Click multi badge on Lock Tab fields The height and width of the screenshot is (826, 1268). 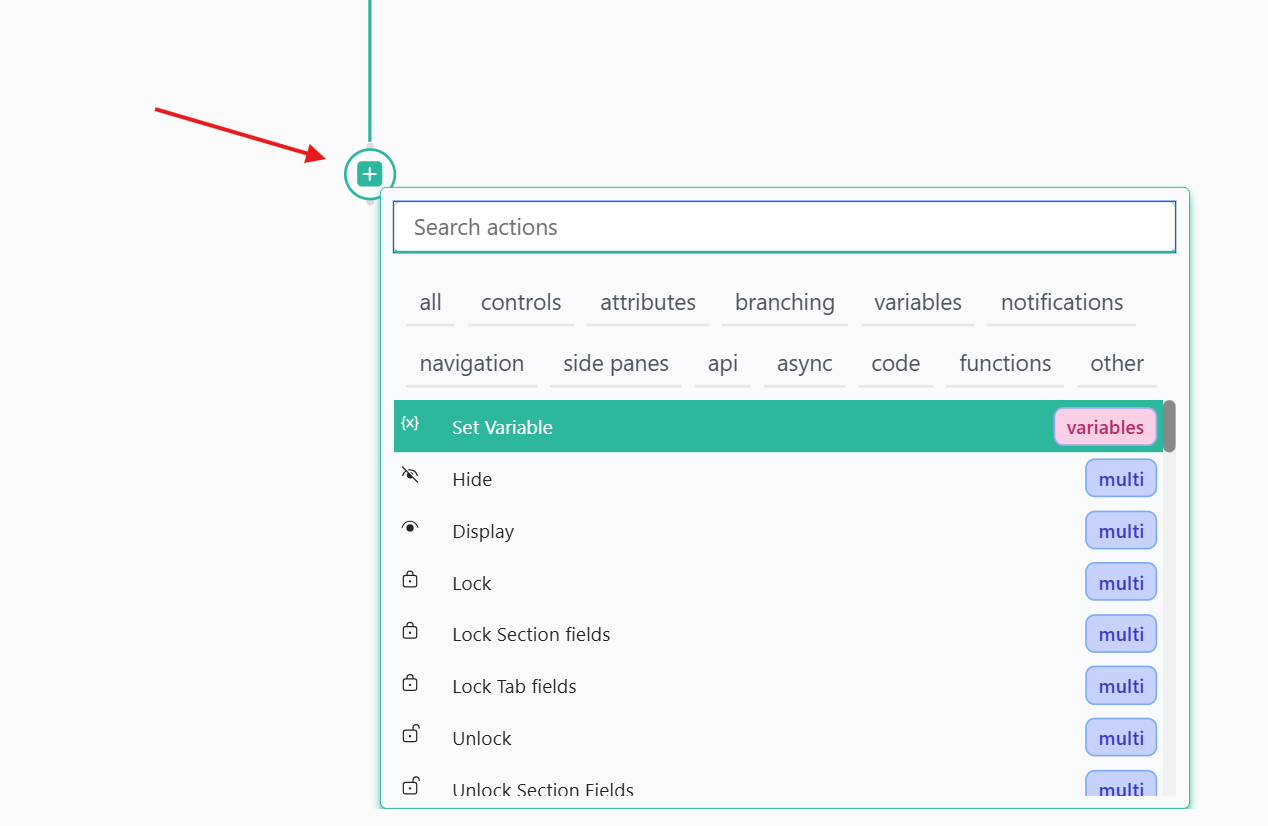click(1121, 686)
